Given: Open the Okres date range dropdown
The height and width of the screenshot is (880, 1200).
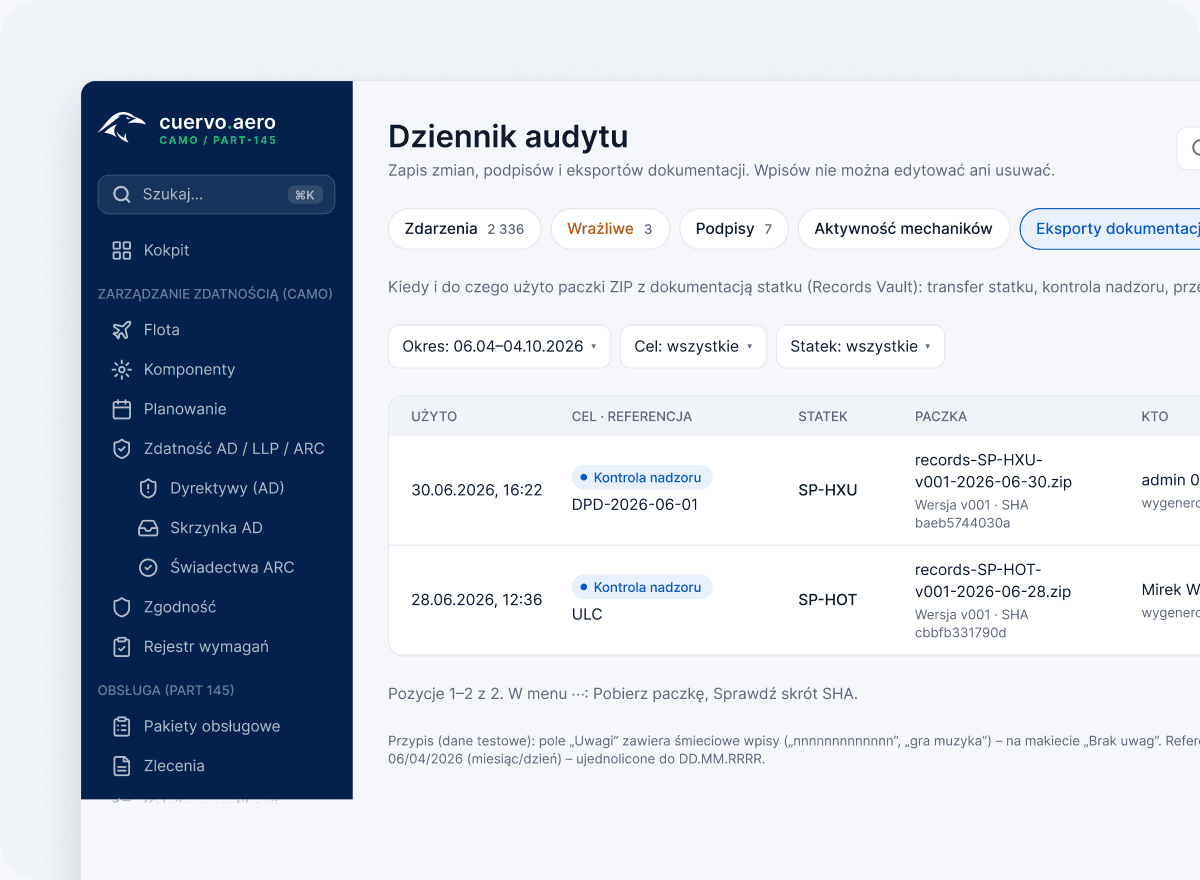Looking at the screenshot, I should (499, 346).
